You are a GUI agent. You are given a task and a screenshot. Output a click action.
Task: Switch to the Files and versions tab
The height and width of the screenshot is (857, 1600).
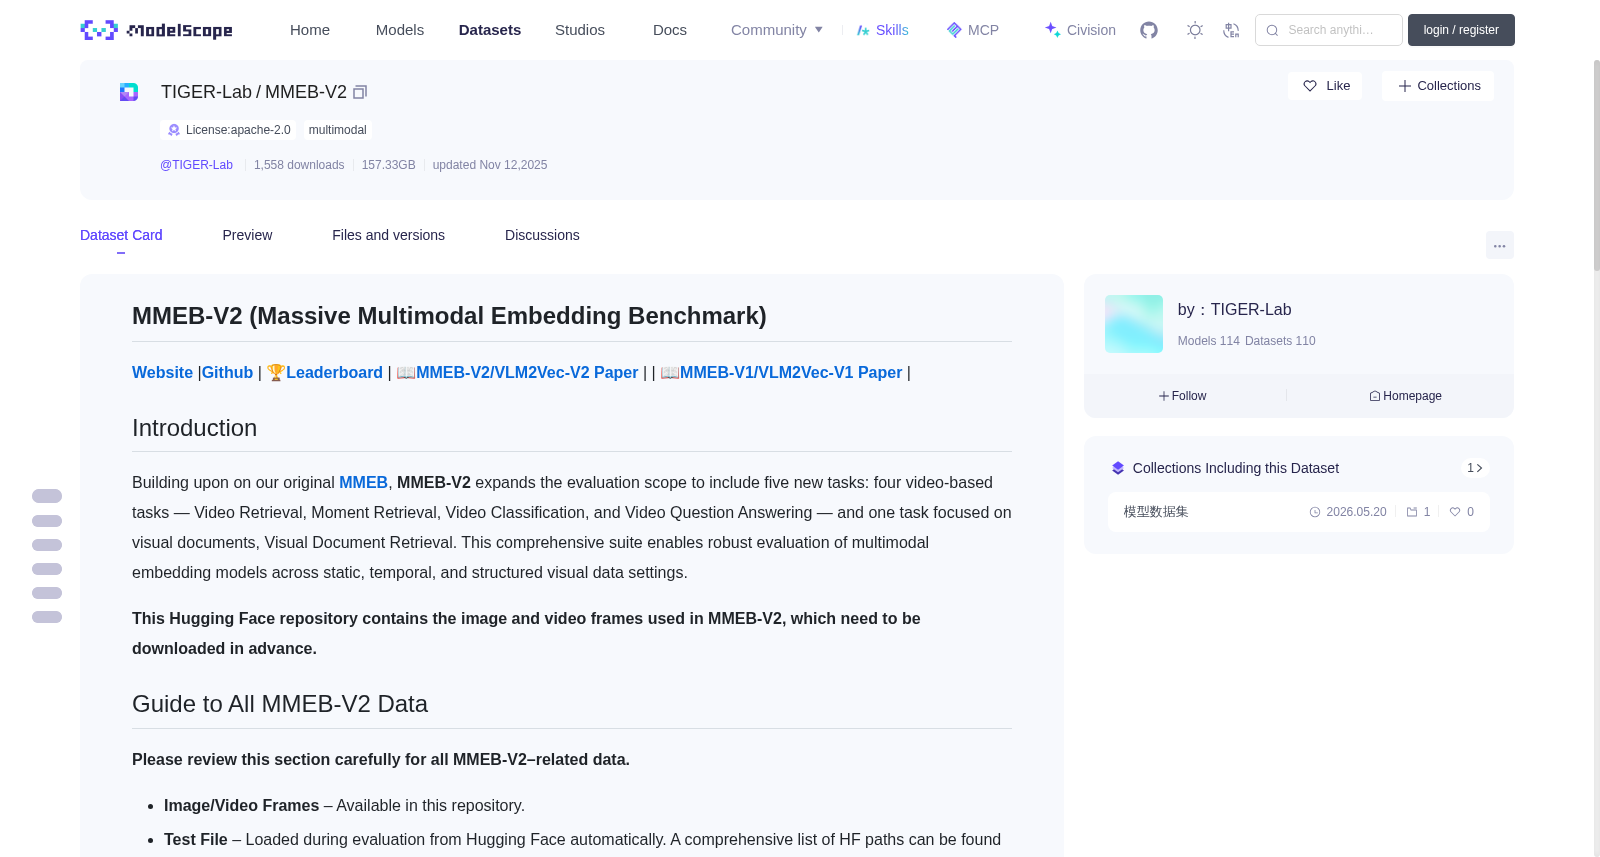tap(388, 235)
